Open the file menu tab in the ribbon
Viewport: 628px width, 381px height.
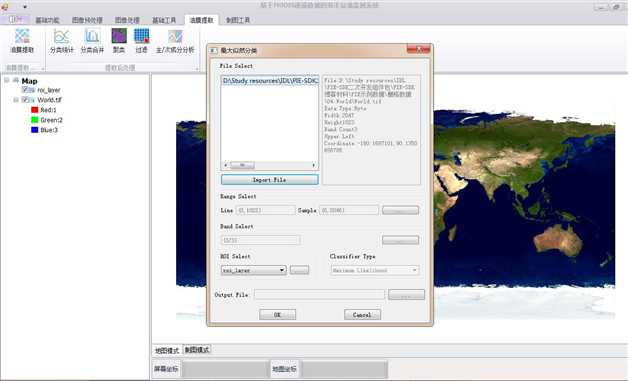pos(14,19)
